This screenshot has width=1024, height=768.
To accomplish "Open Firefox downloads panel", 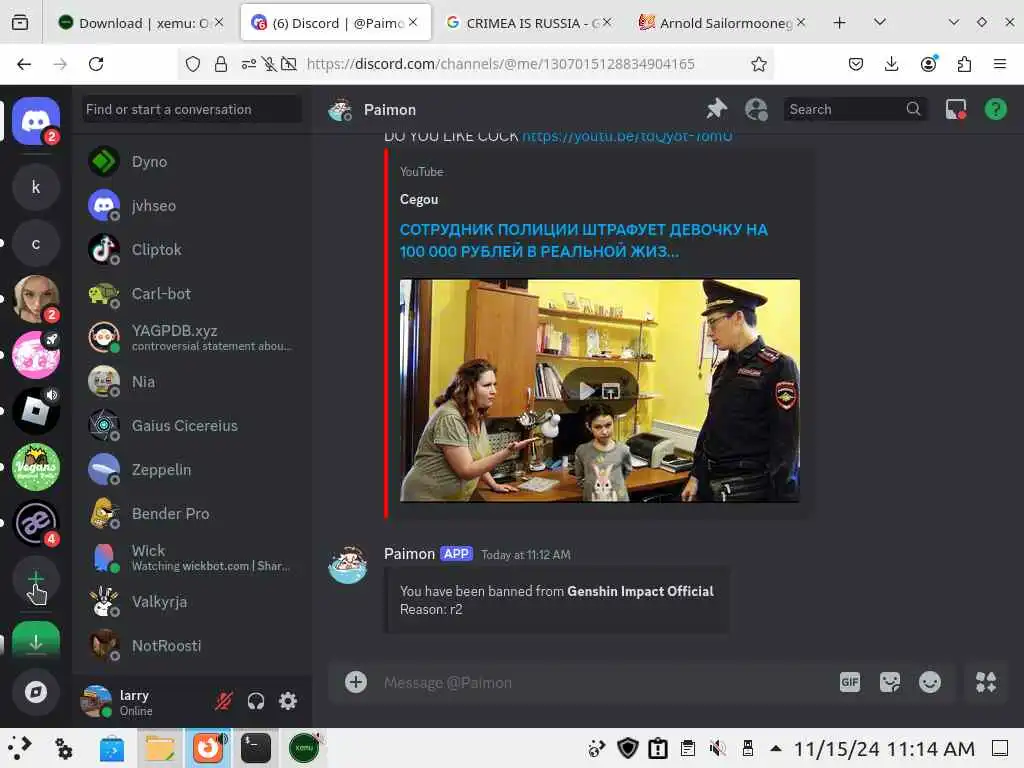I will coord(891,64).
